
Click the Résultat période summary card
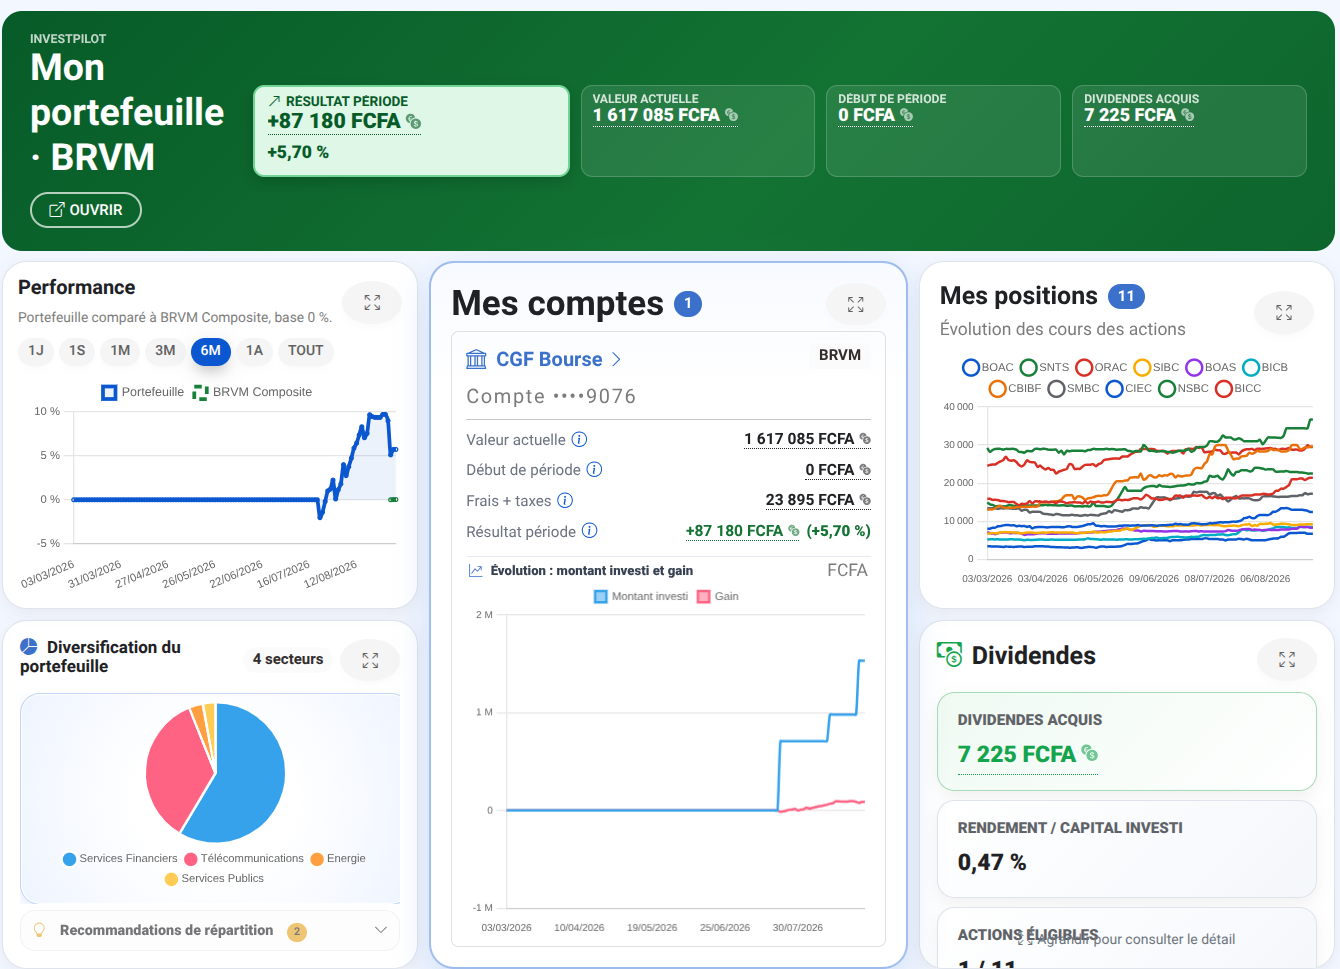[411, 131]
